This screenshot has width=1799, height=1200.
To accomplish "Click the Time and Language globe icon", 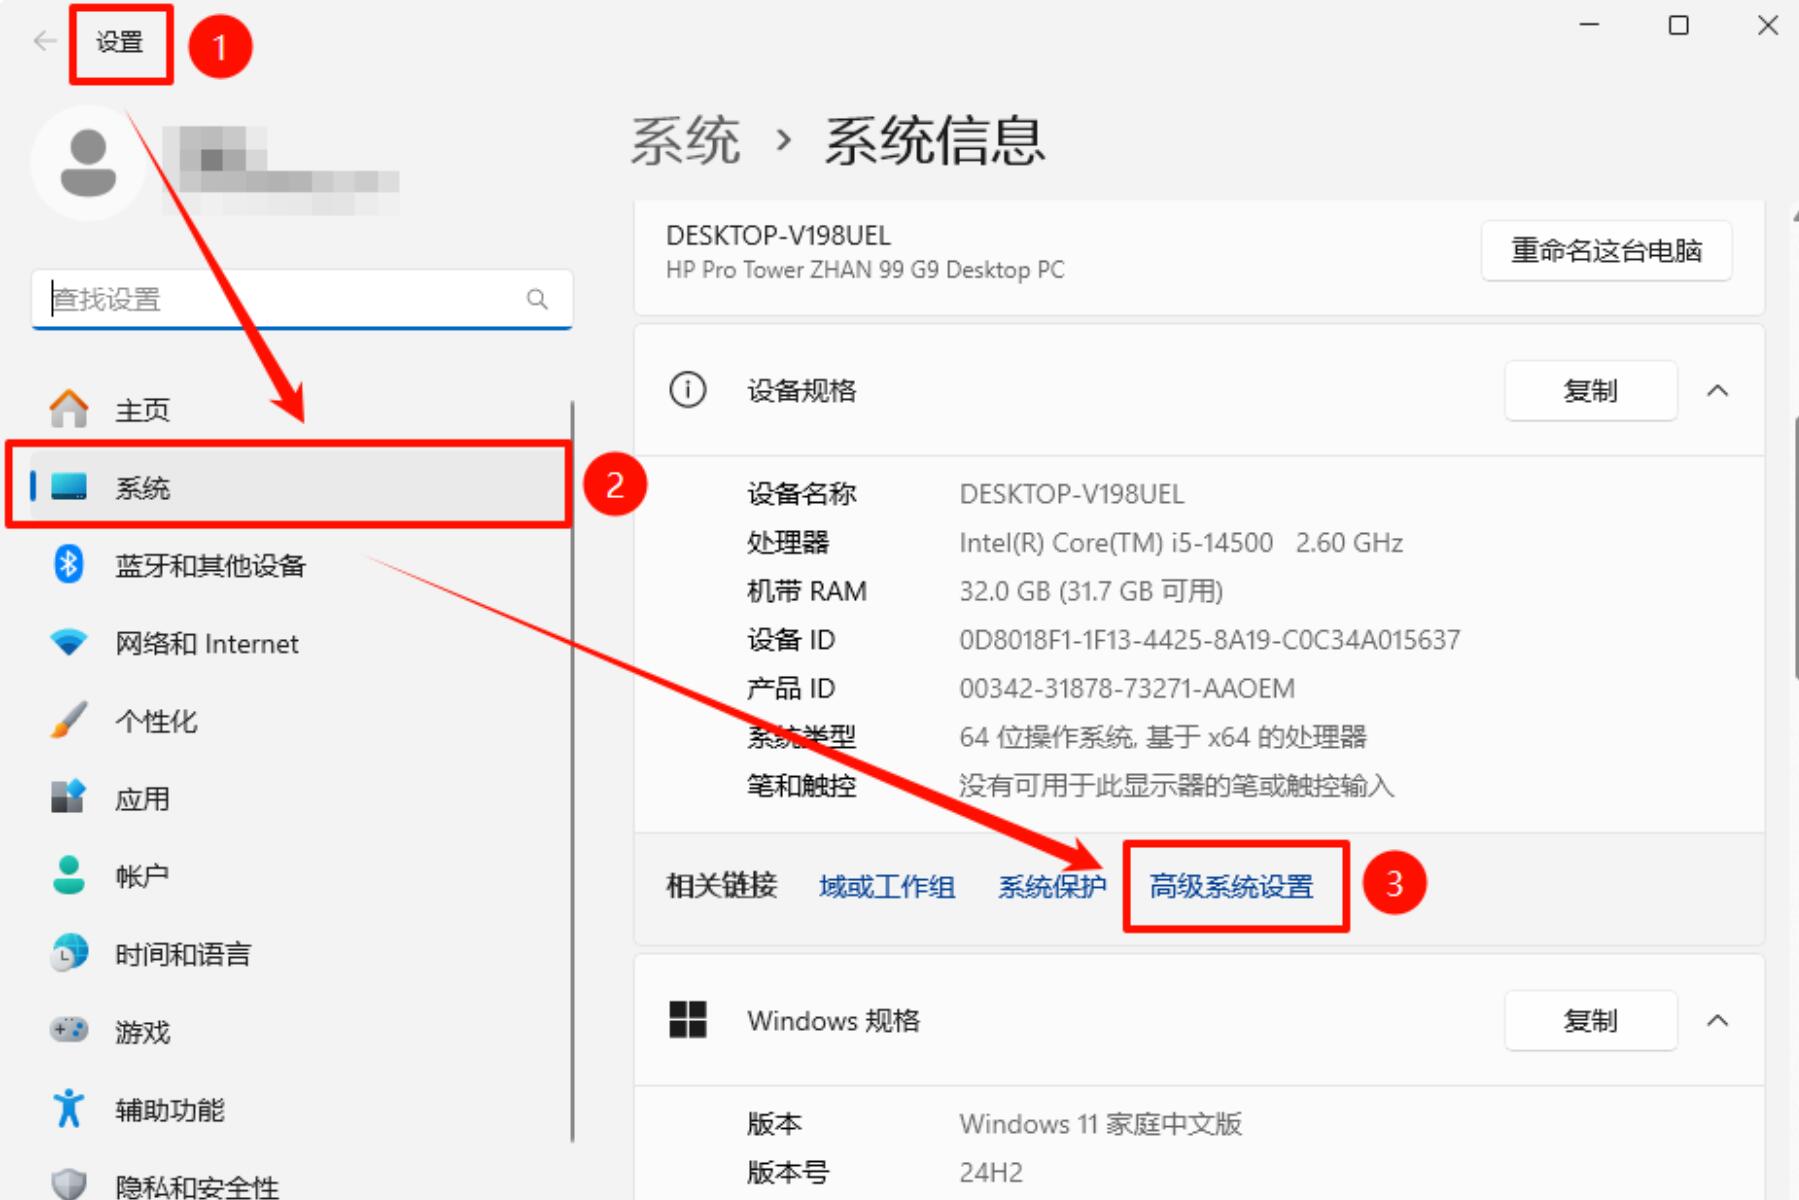I will [68, 954].
